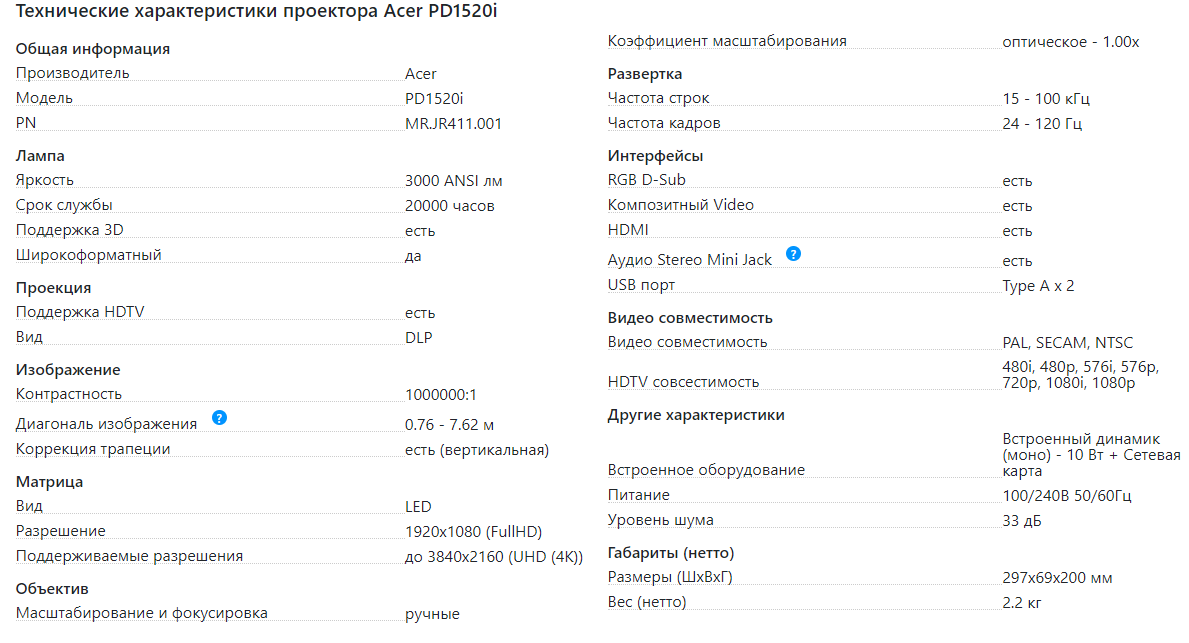Click the part number value MR.JR411.001
The height and width of the screenshot is (643, 1189).
453,124
